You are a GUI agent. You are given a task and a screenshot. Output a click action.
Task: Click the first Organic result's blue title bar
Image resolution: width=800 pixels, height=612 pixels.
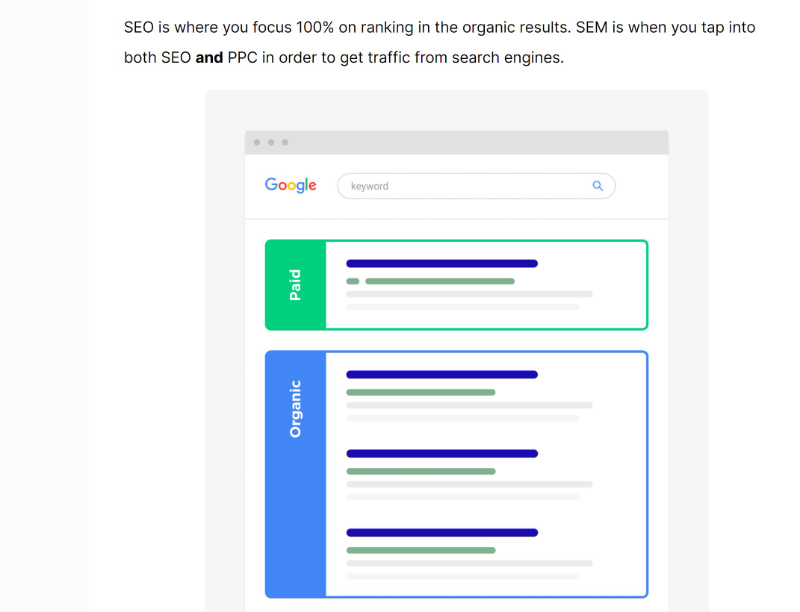click(x=441, y=375)
